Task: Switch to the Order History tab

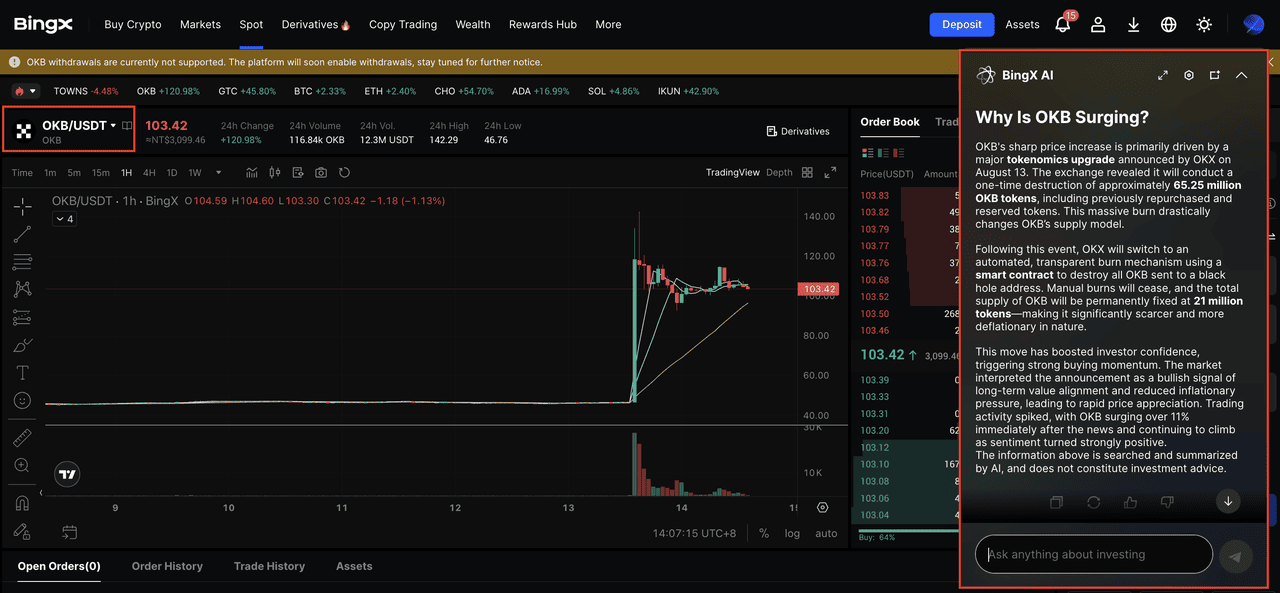Action: pos(167,566)
